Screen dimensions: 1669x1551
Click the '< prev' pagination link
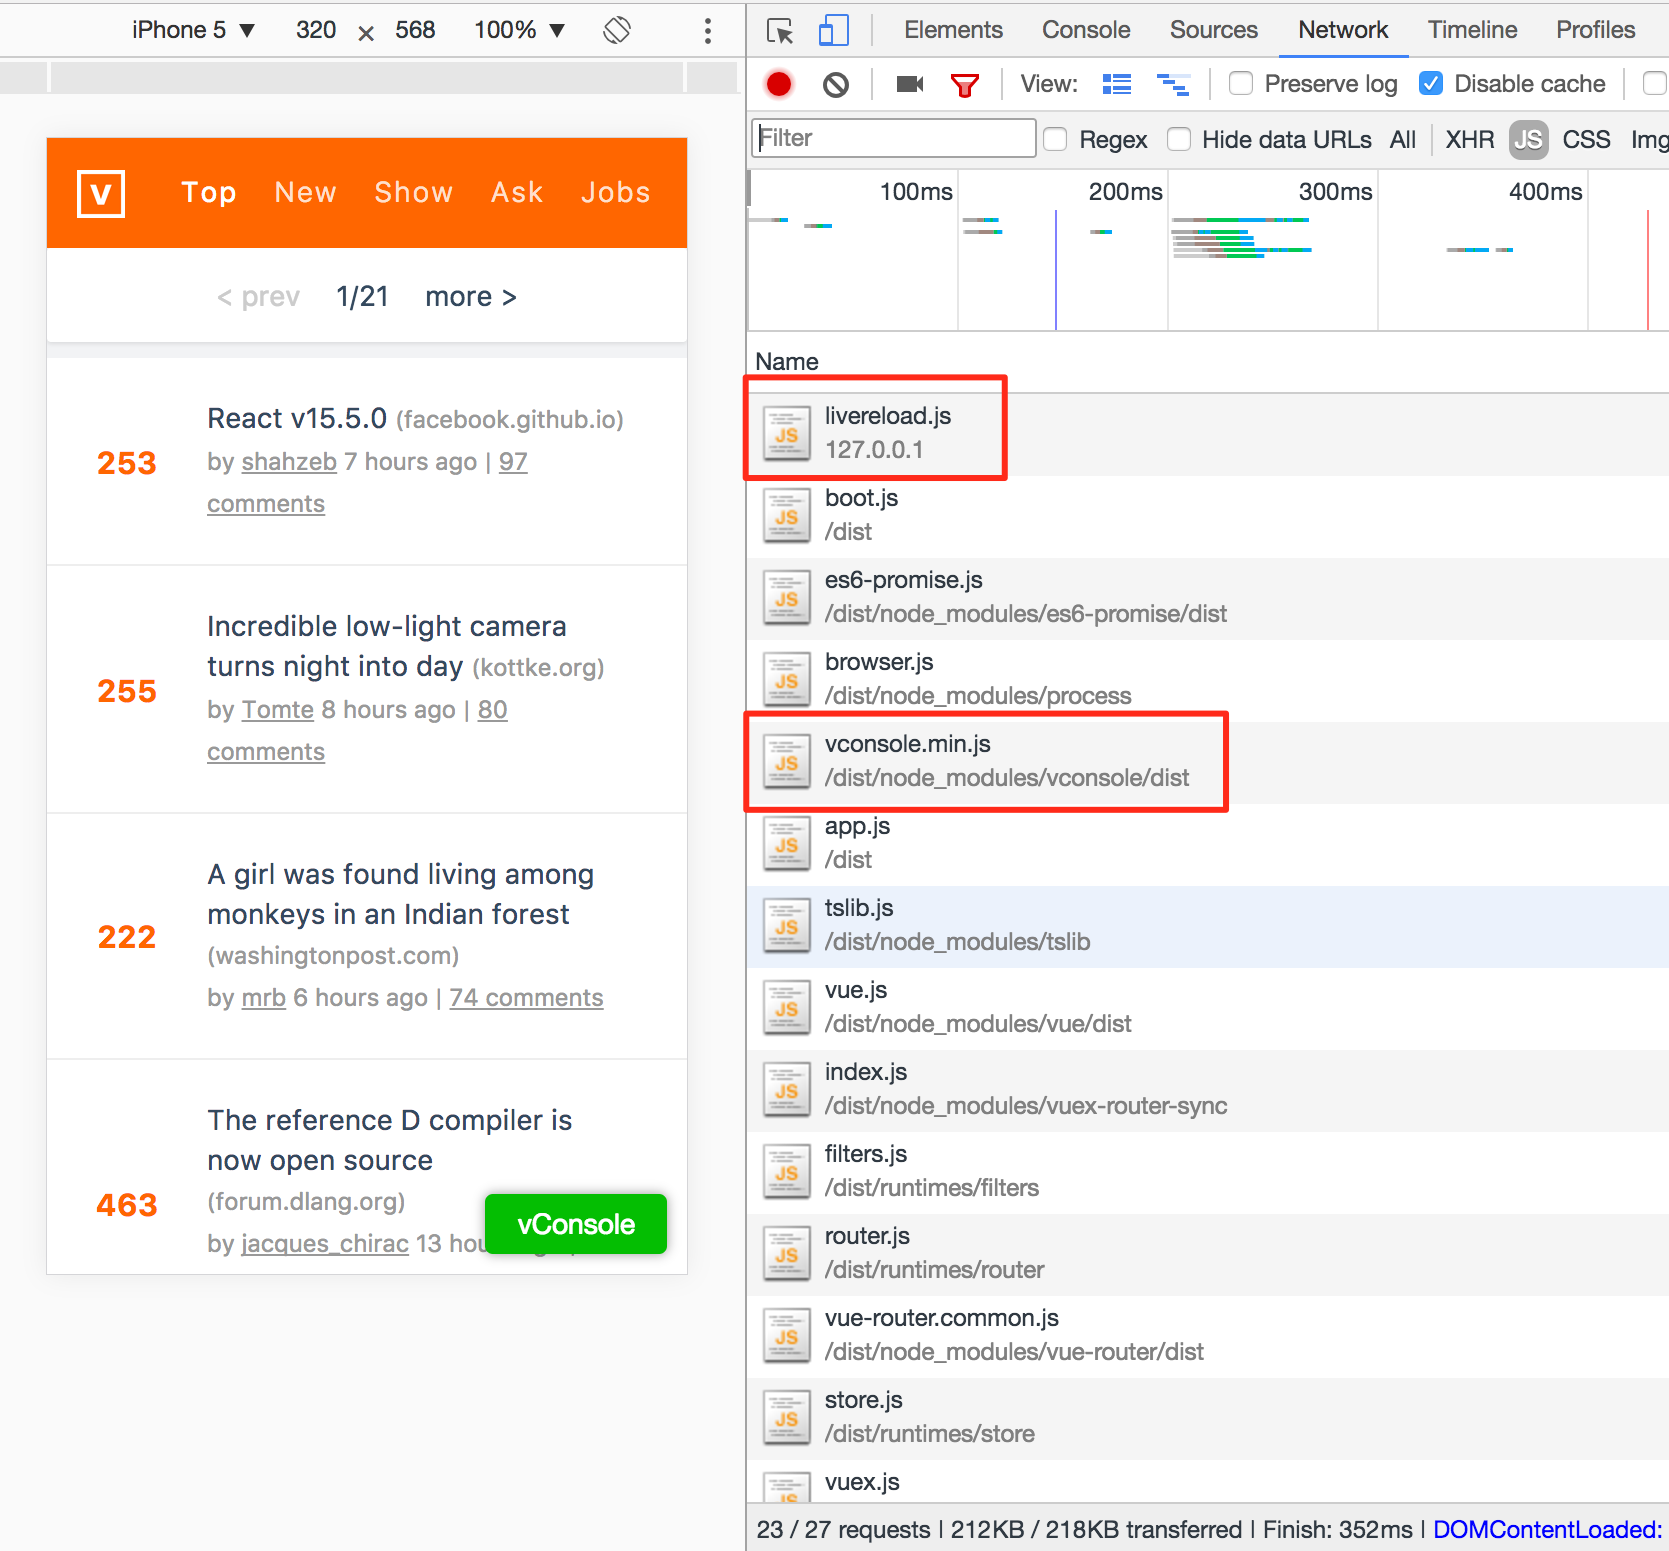click(259, 297)
